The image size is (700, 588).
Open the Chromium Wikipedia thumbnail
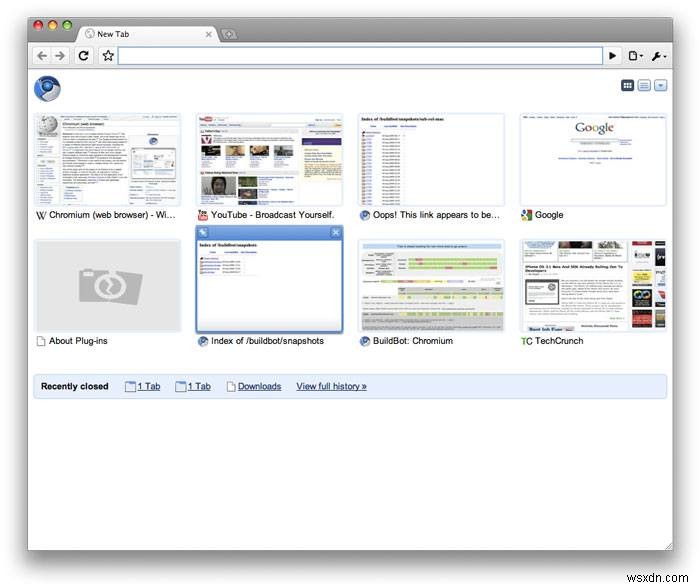(x=108, y=160)
